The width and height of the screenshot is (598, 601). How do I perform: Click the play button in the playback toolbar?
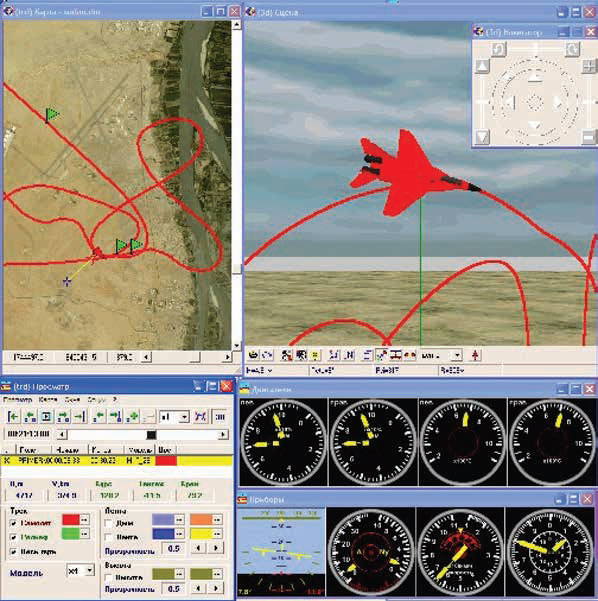pos(46,416)
